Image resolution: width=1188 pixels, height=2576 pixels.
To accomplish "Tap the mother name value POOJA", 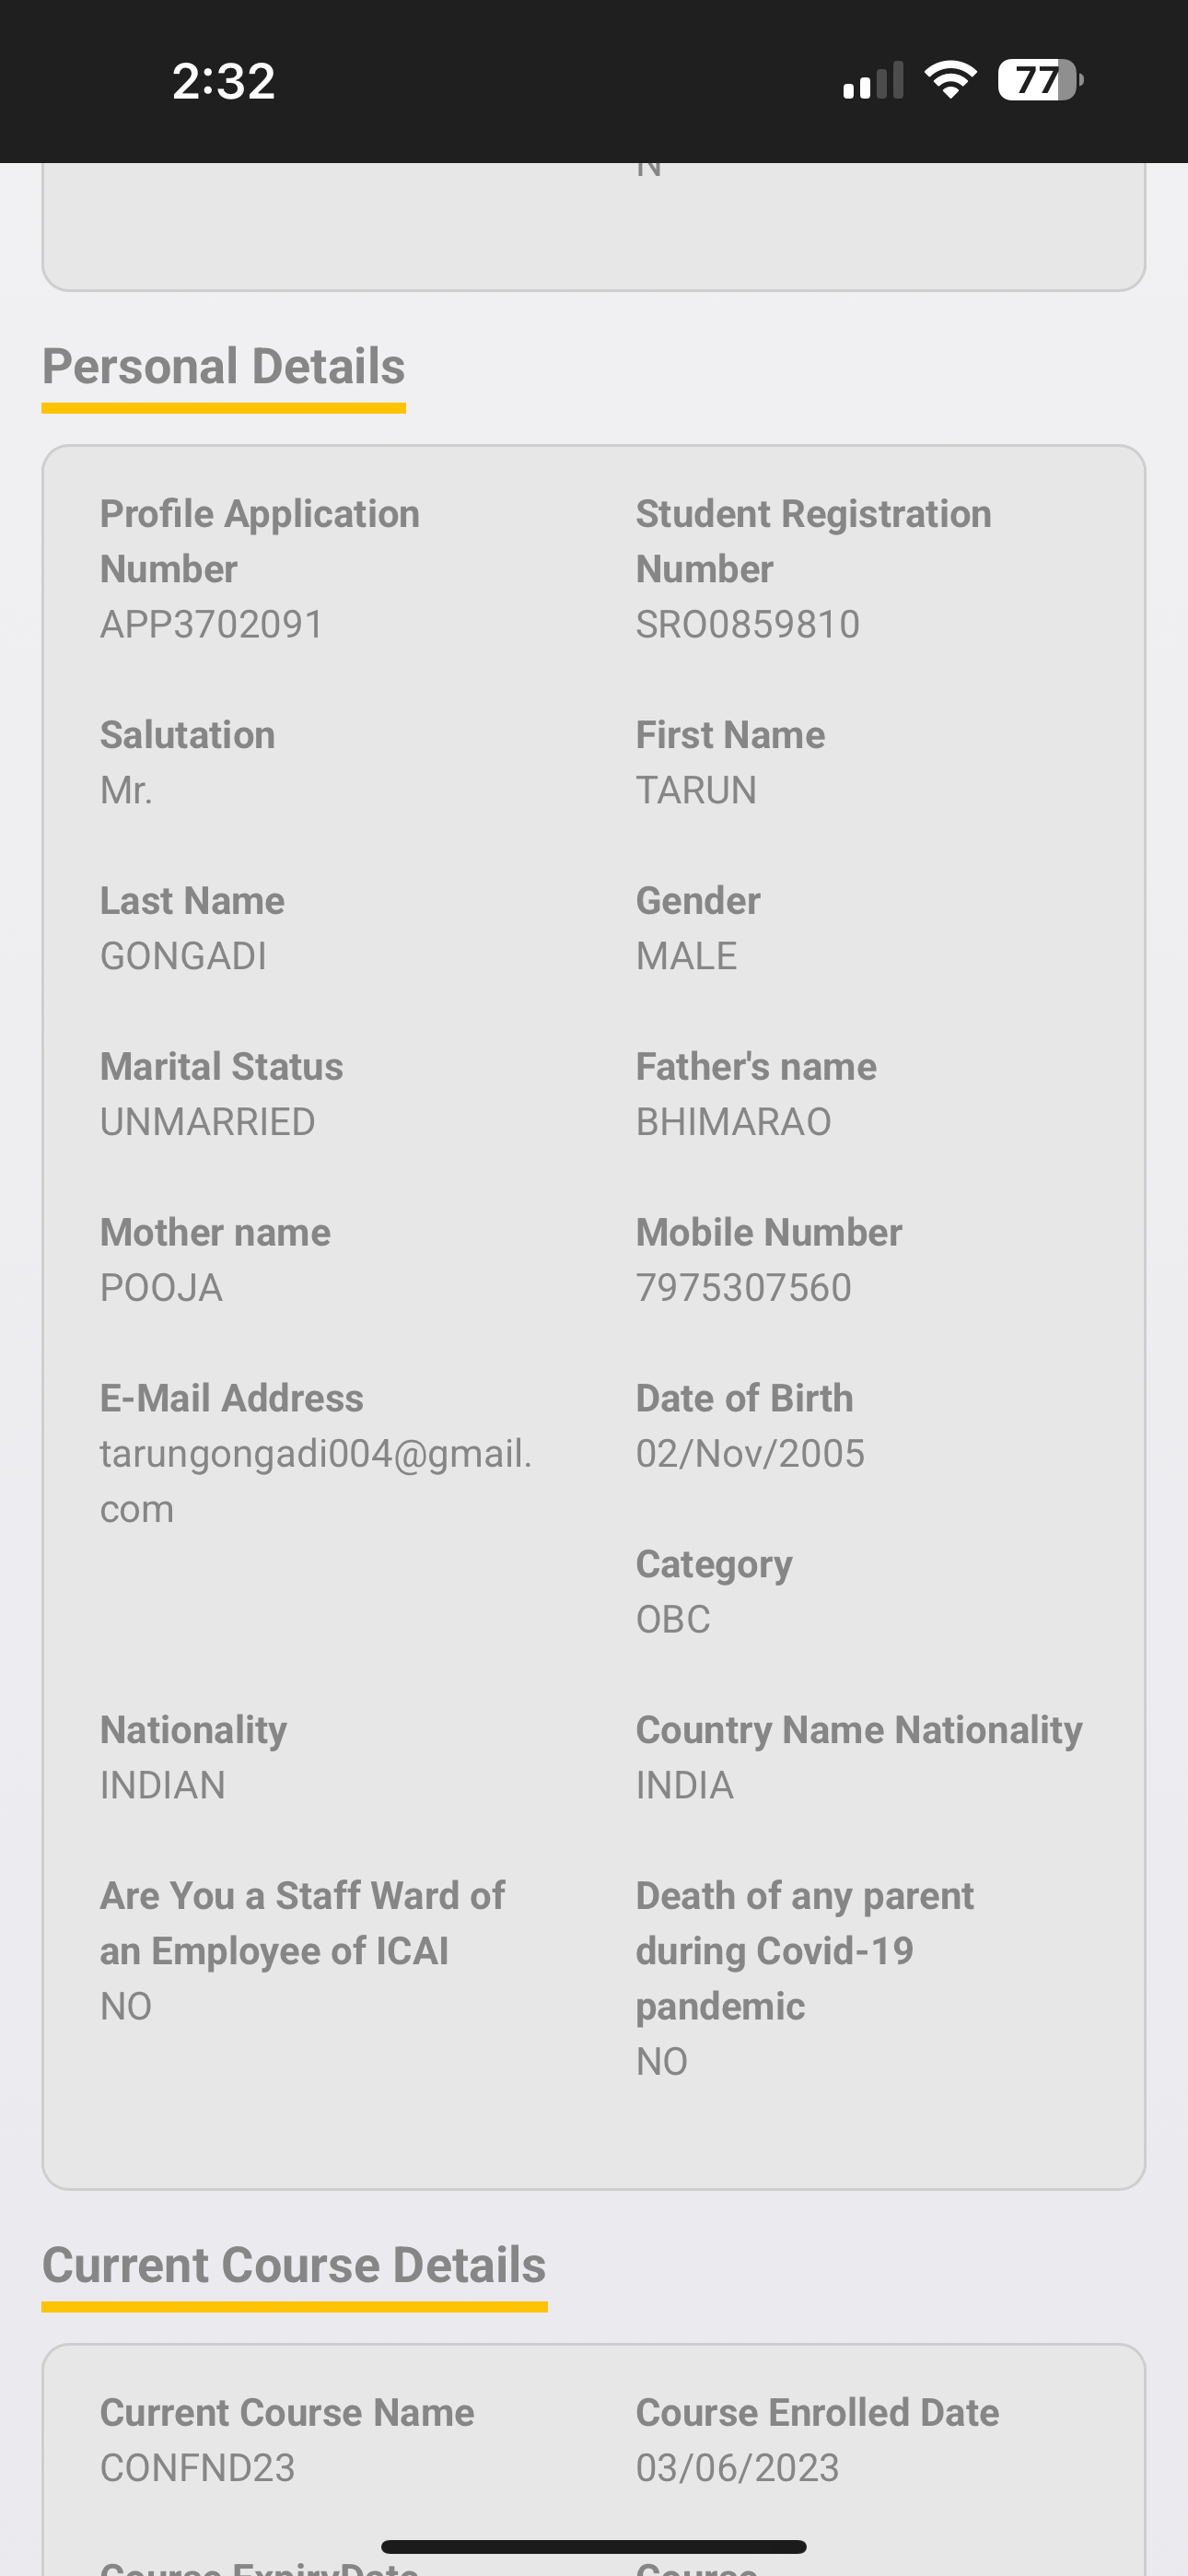I will (x=161, y=1288).
